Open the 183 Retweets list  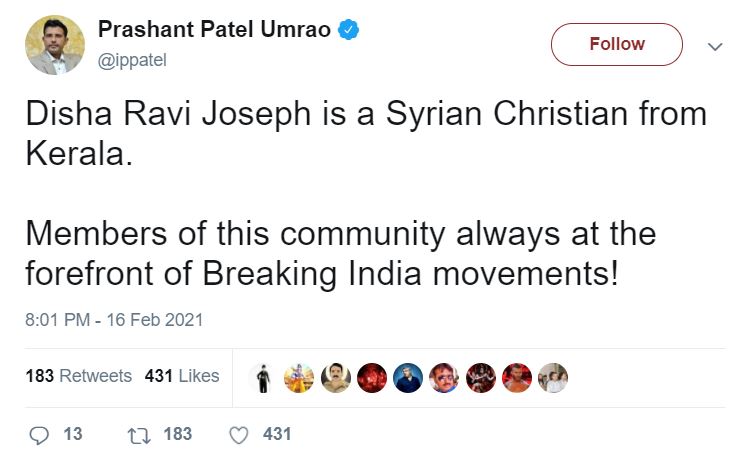click(x=79, y=376)
